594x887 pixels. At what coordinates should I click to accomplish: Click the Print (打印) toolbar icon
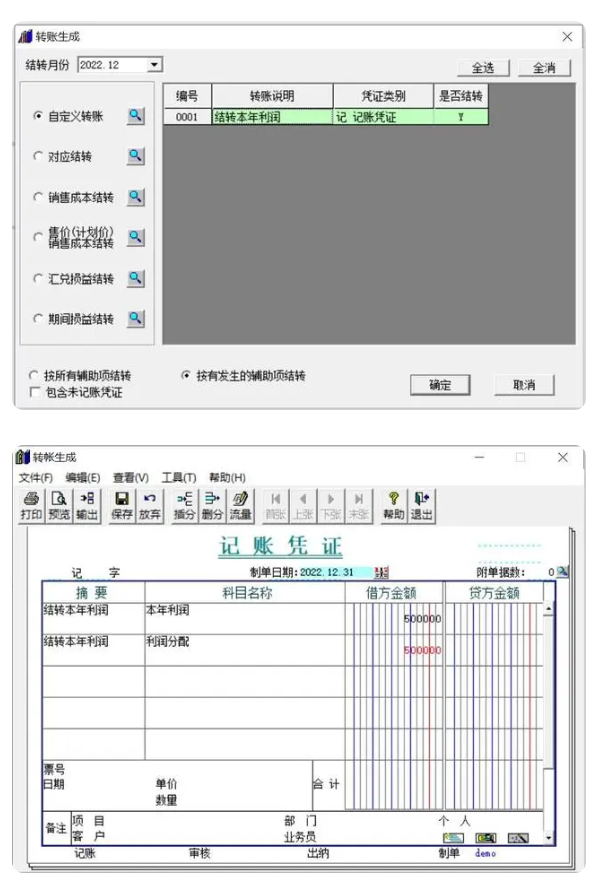(31, 506)
